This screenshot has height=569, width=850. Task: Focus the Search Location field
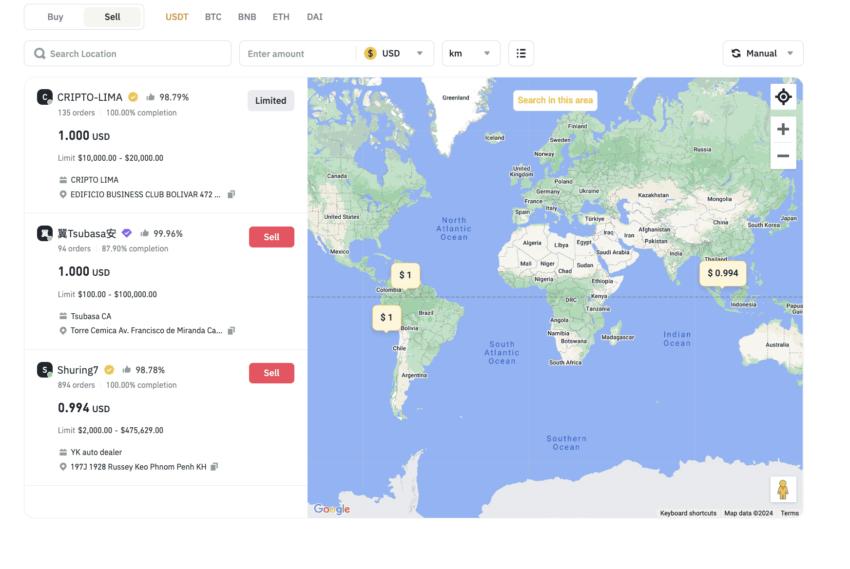click(x=128, y=53)
